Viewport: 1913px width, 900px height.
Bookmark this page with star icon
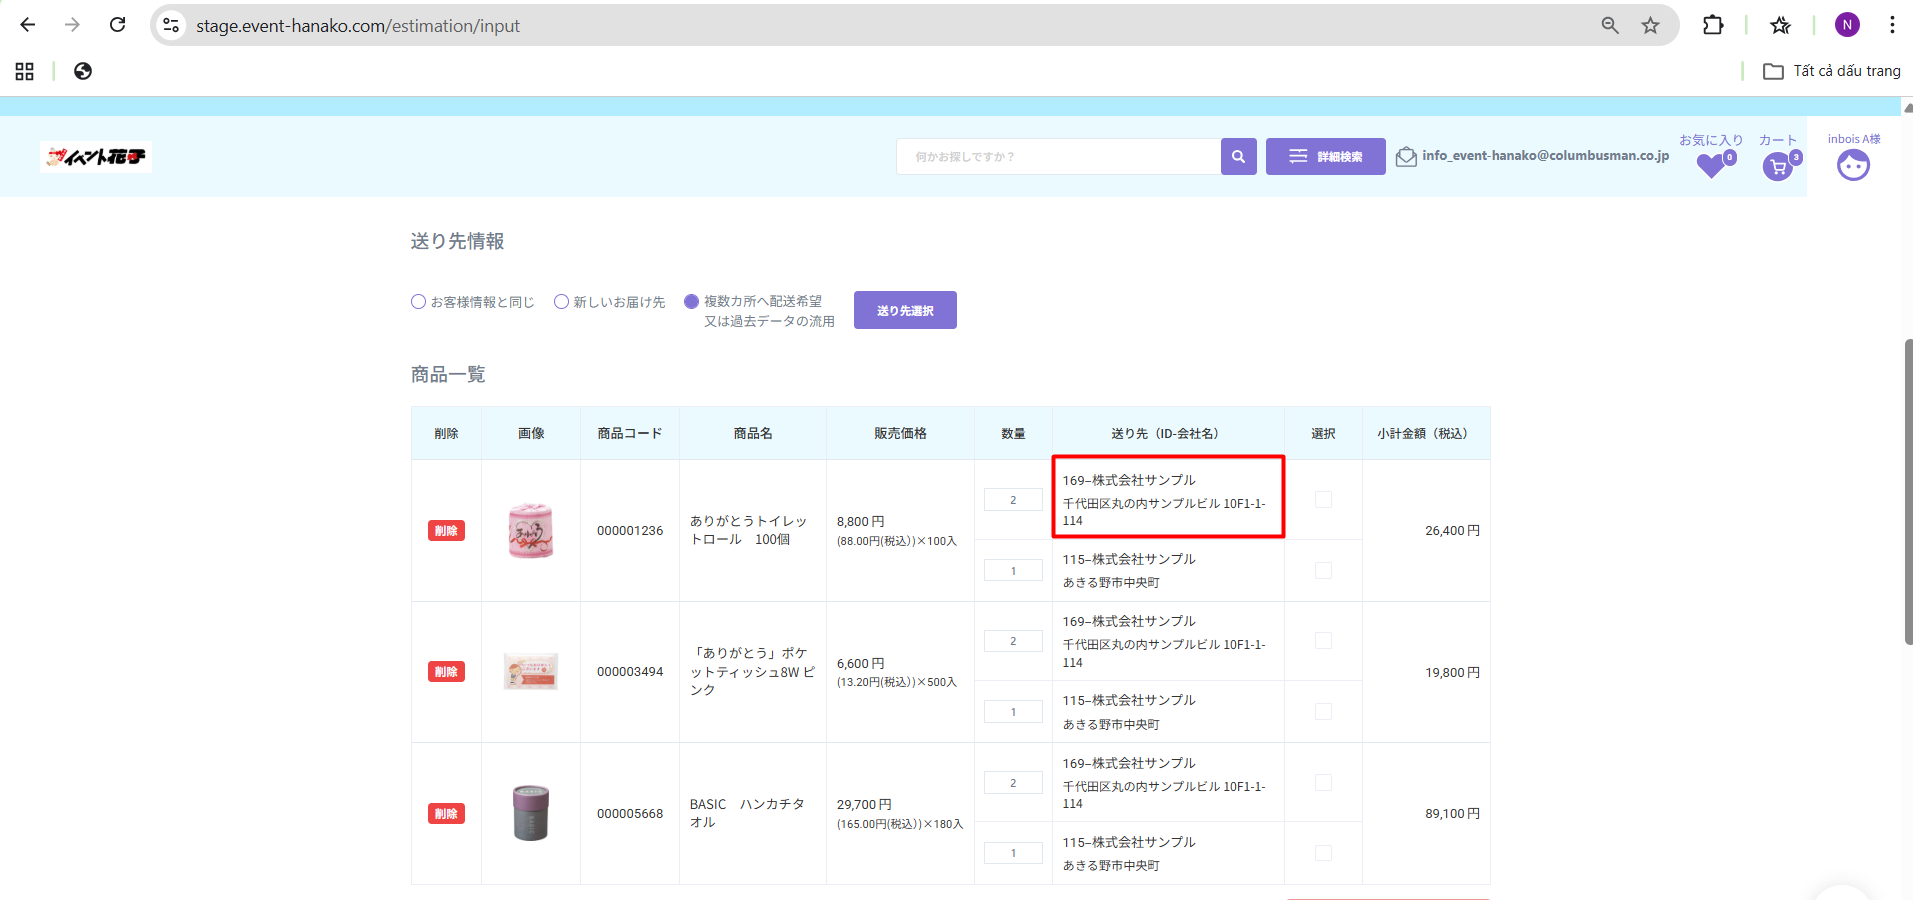1650,25
